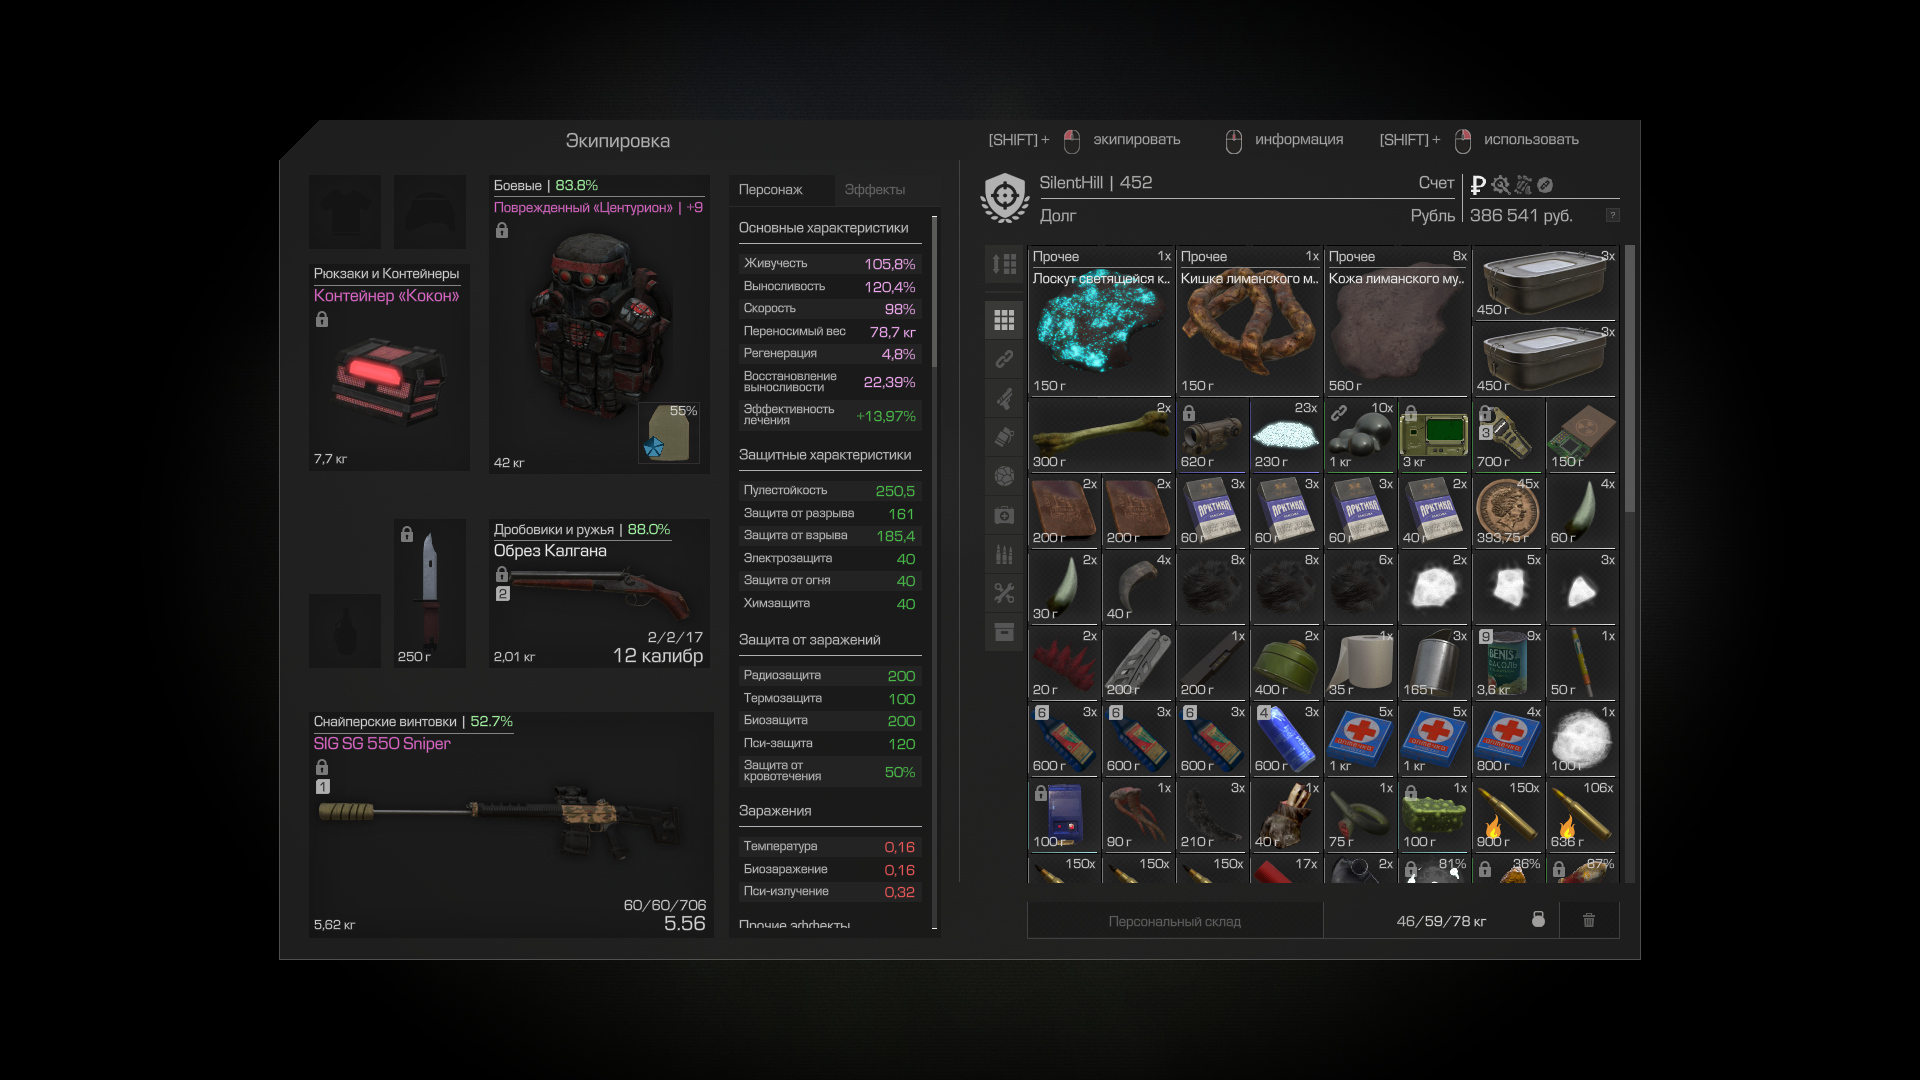Click the weight lock icon beside 46/59/78 кг
Image resolution: width=1920 pixels, height=1080 pixels.
coord(1538,920)
